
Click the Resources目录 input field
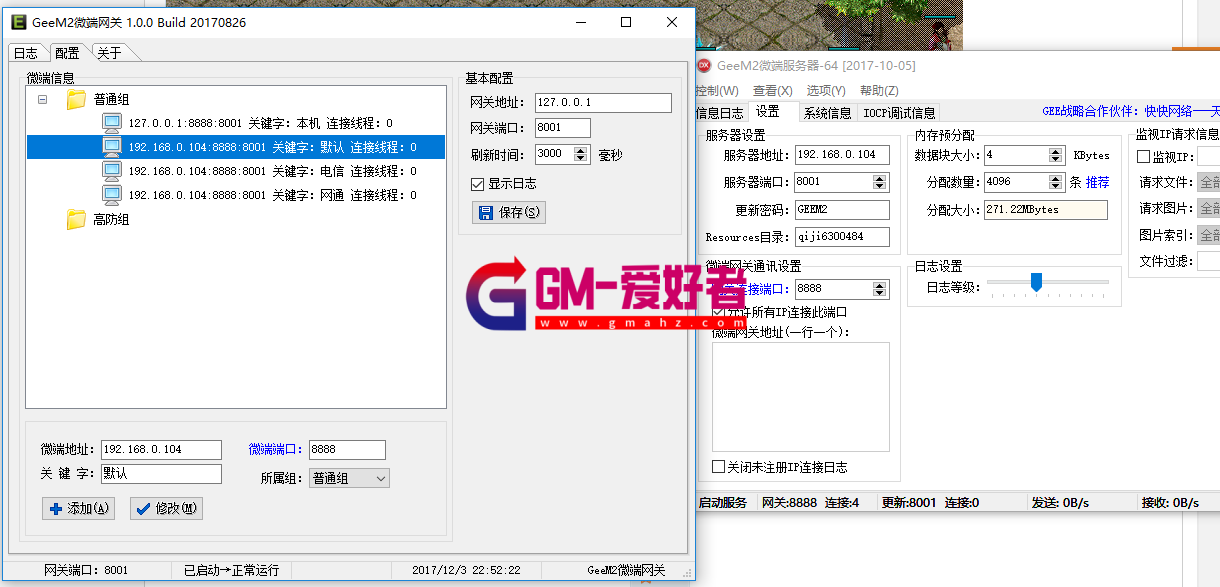(x=842, y=237)
